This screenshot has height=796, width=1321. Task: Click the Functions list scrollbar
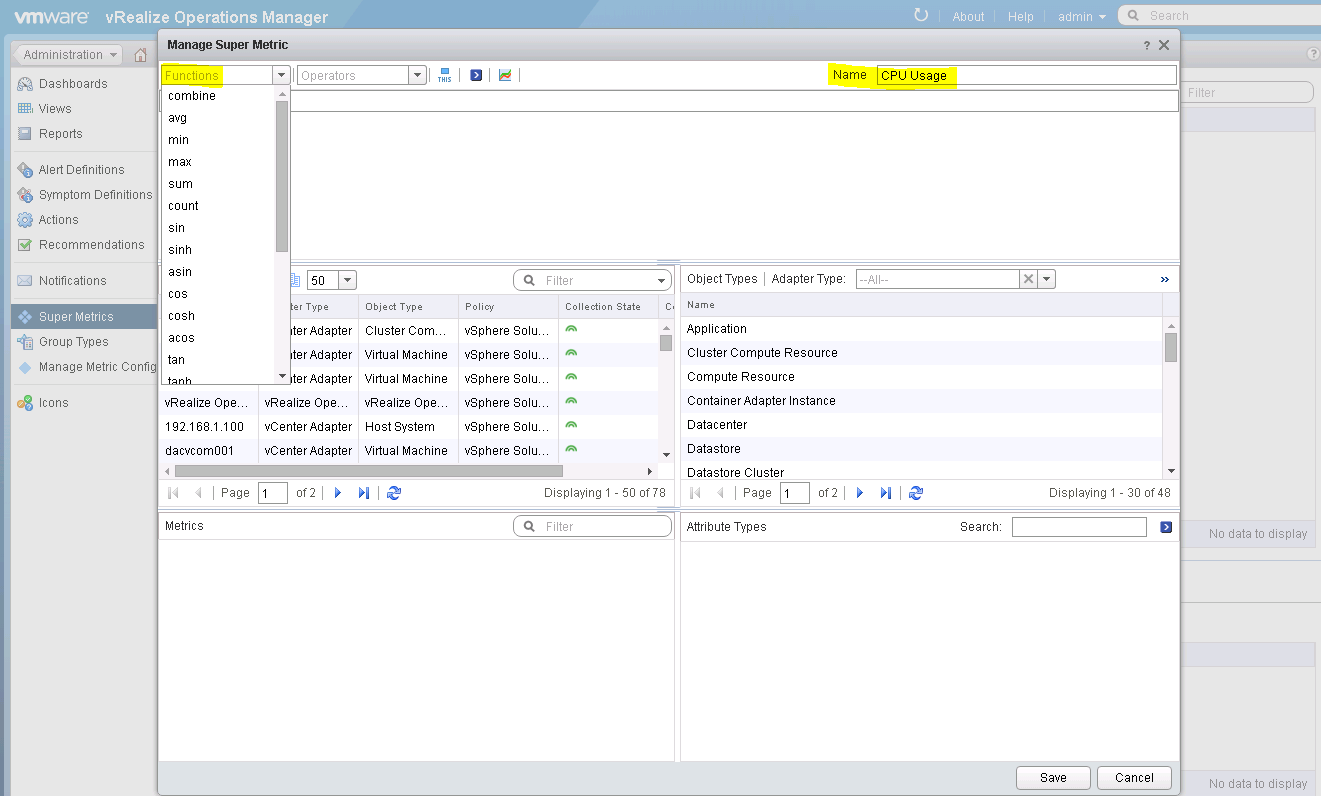282,175
